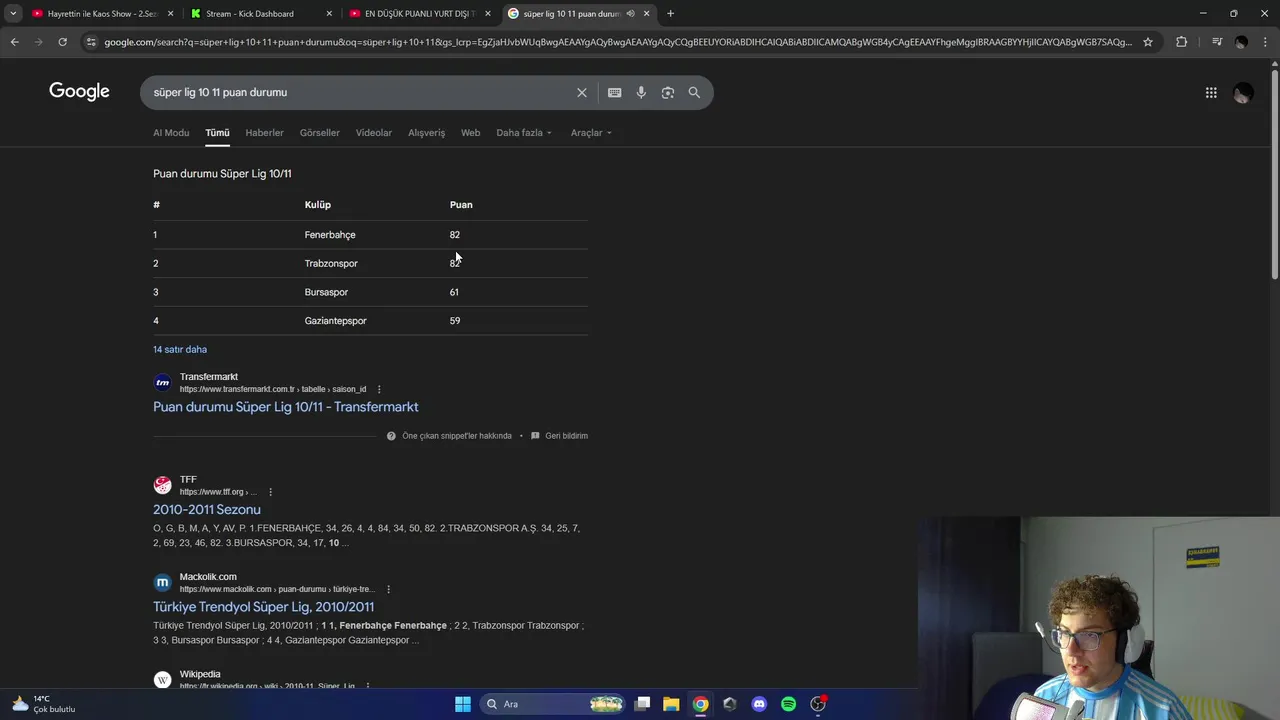
Task: Expand the Daha fazla dropdown
Action: tap(524, 133)
